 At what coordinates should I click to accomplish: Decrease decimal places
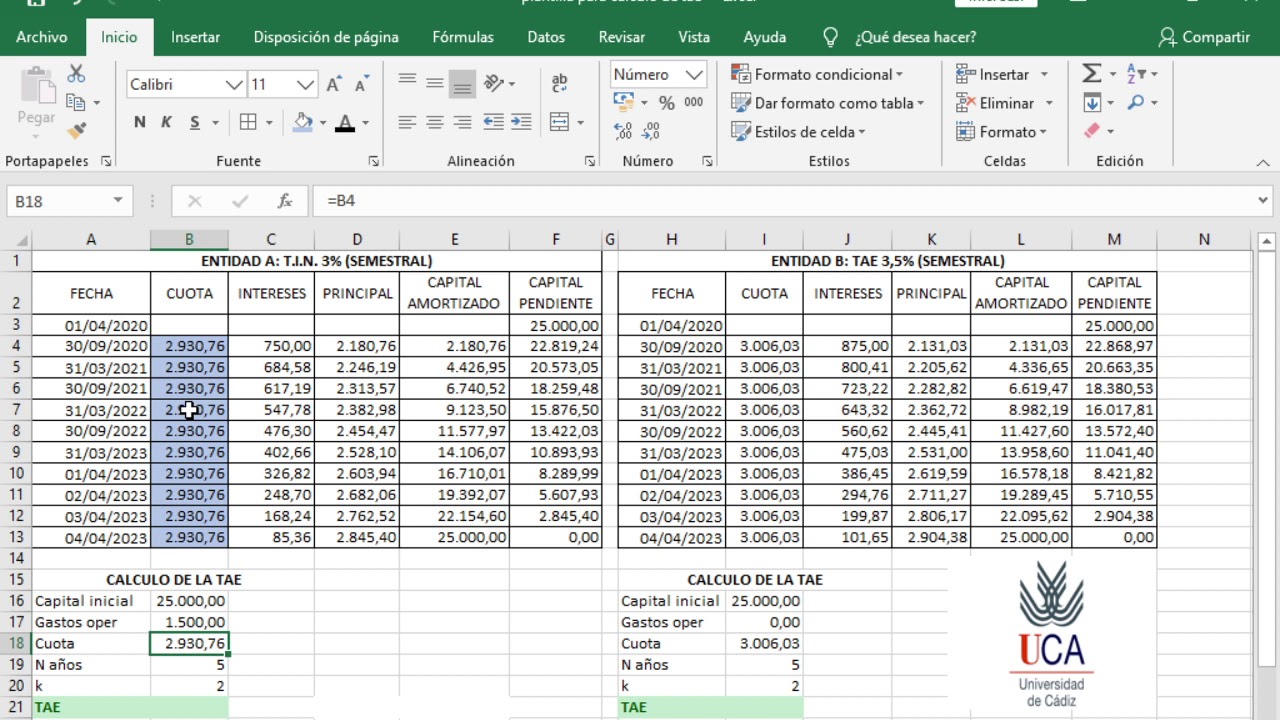pos(651,131)
